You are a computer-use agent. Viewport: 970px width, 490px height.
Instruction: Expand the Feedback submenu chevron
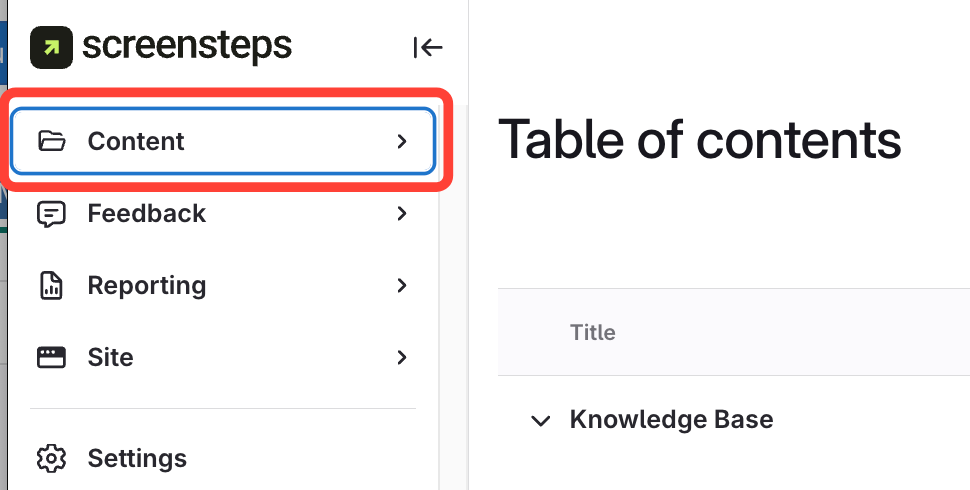402,214
